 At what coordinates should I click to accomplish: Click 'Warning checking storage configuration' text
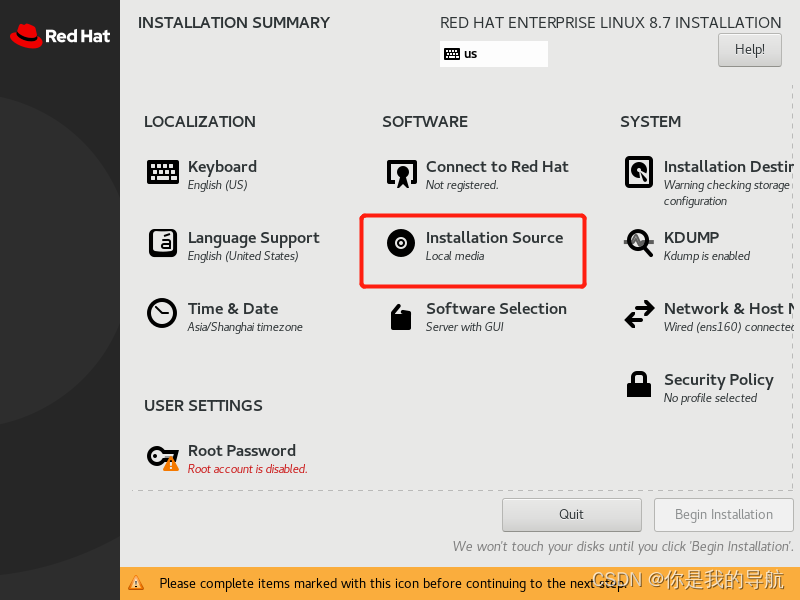(727, 193)
